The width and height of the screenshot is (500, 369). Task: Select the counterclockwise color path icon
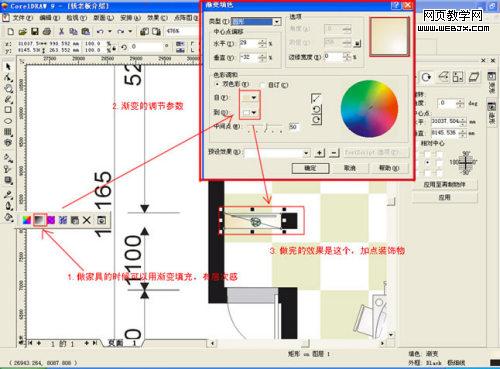coord(317,109)
